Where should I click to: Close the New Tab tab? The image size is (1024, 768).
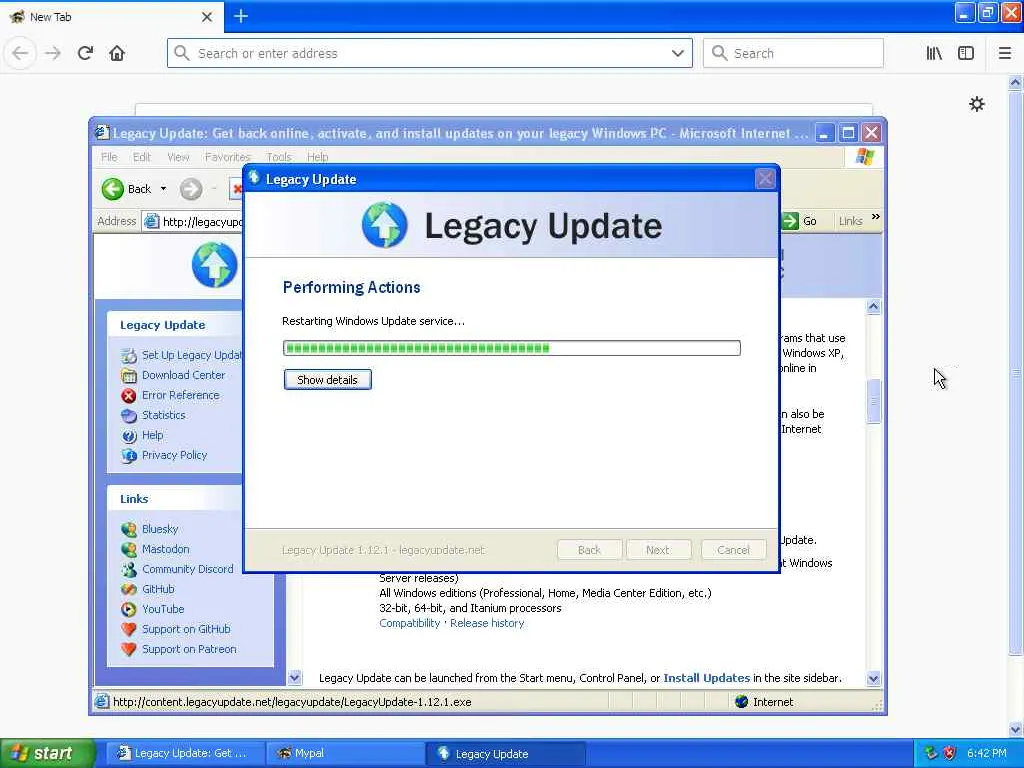point(206,17)
